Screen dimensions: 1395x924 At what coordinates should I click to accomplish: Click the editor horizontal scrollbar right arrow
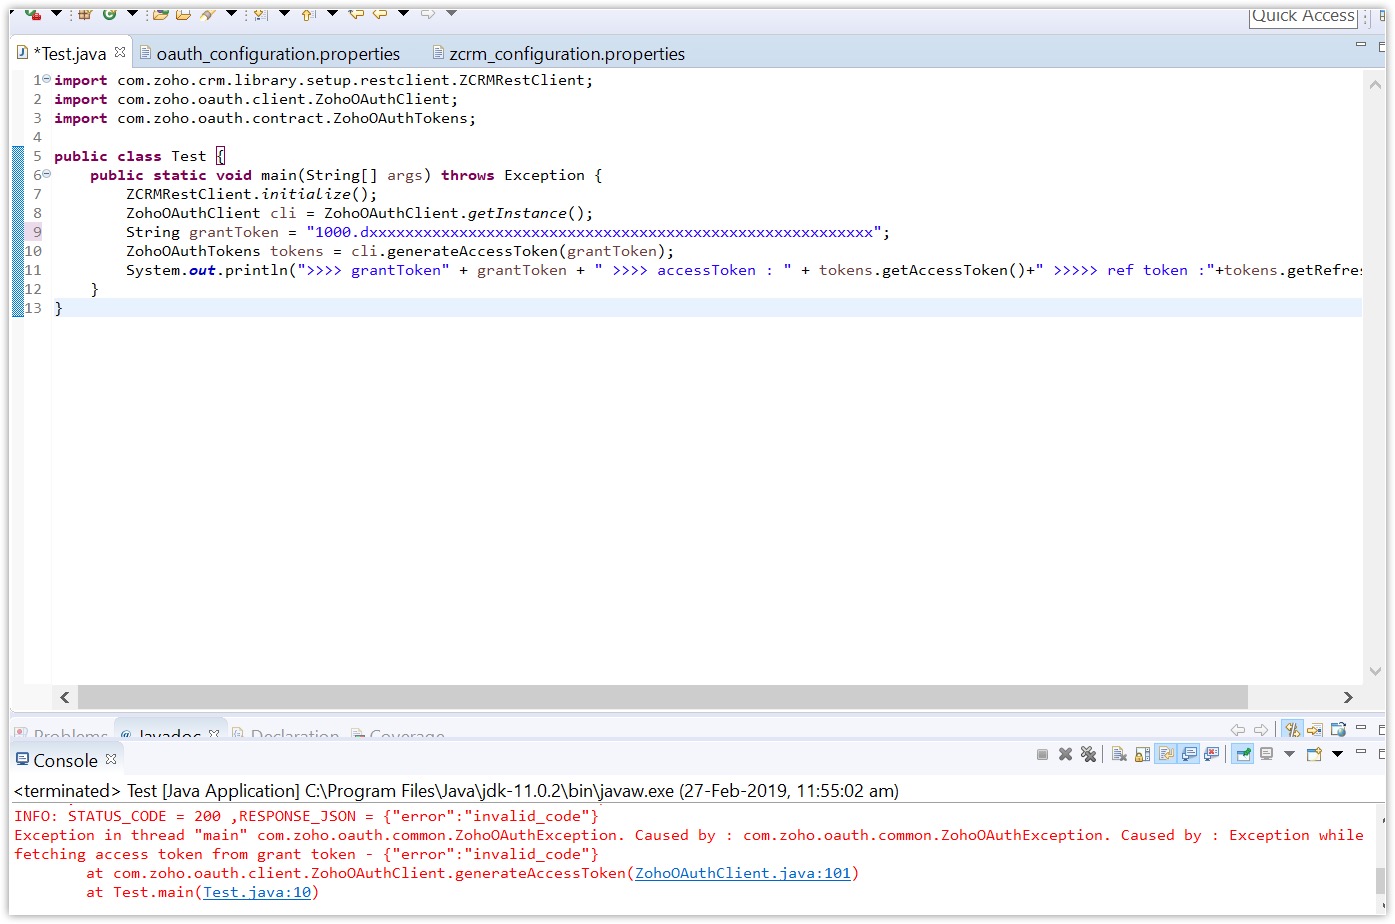coord(1348,697)
